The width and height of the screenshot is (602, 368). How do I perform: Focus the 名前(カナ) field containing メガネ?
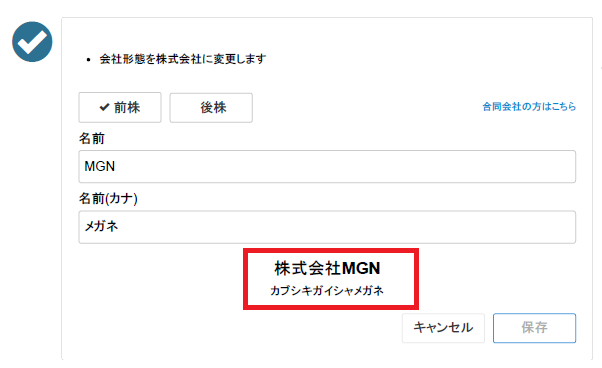(327, 227)
